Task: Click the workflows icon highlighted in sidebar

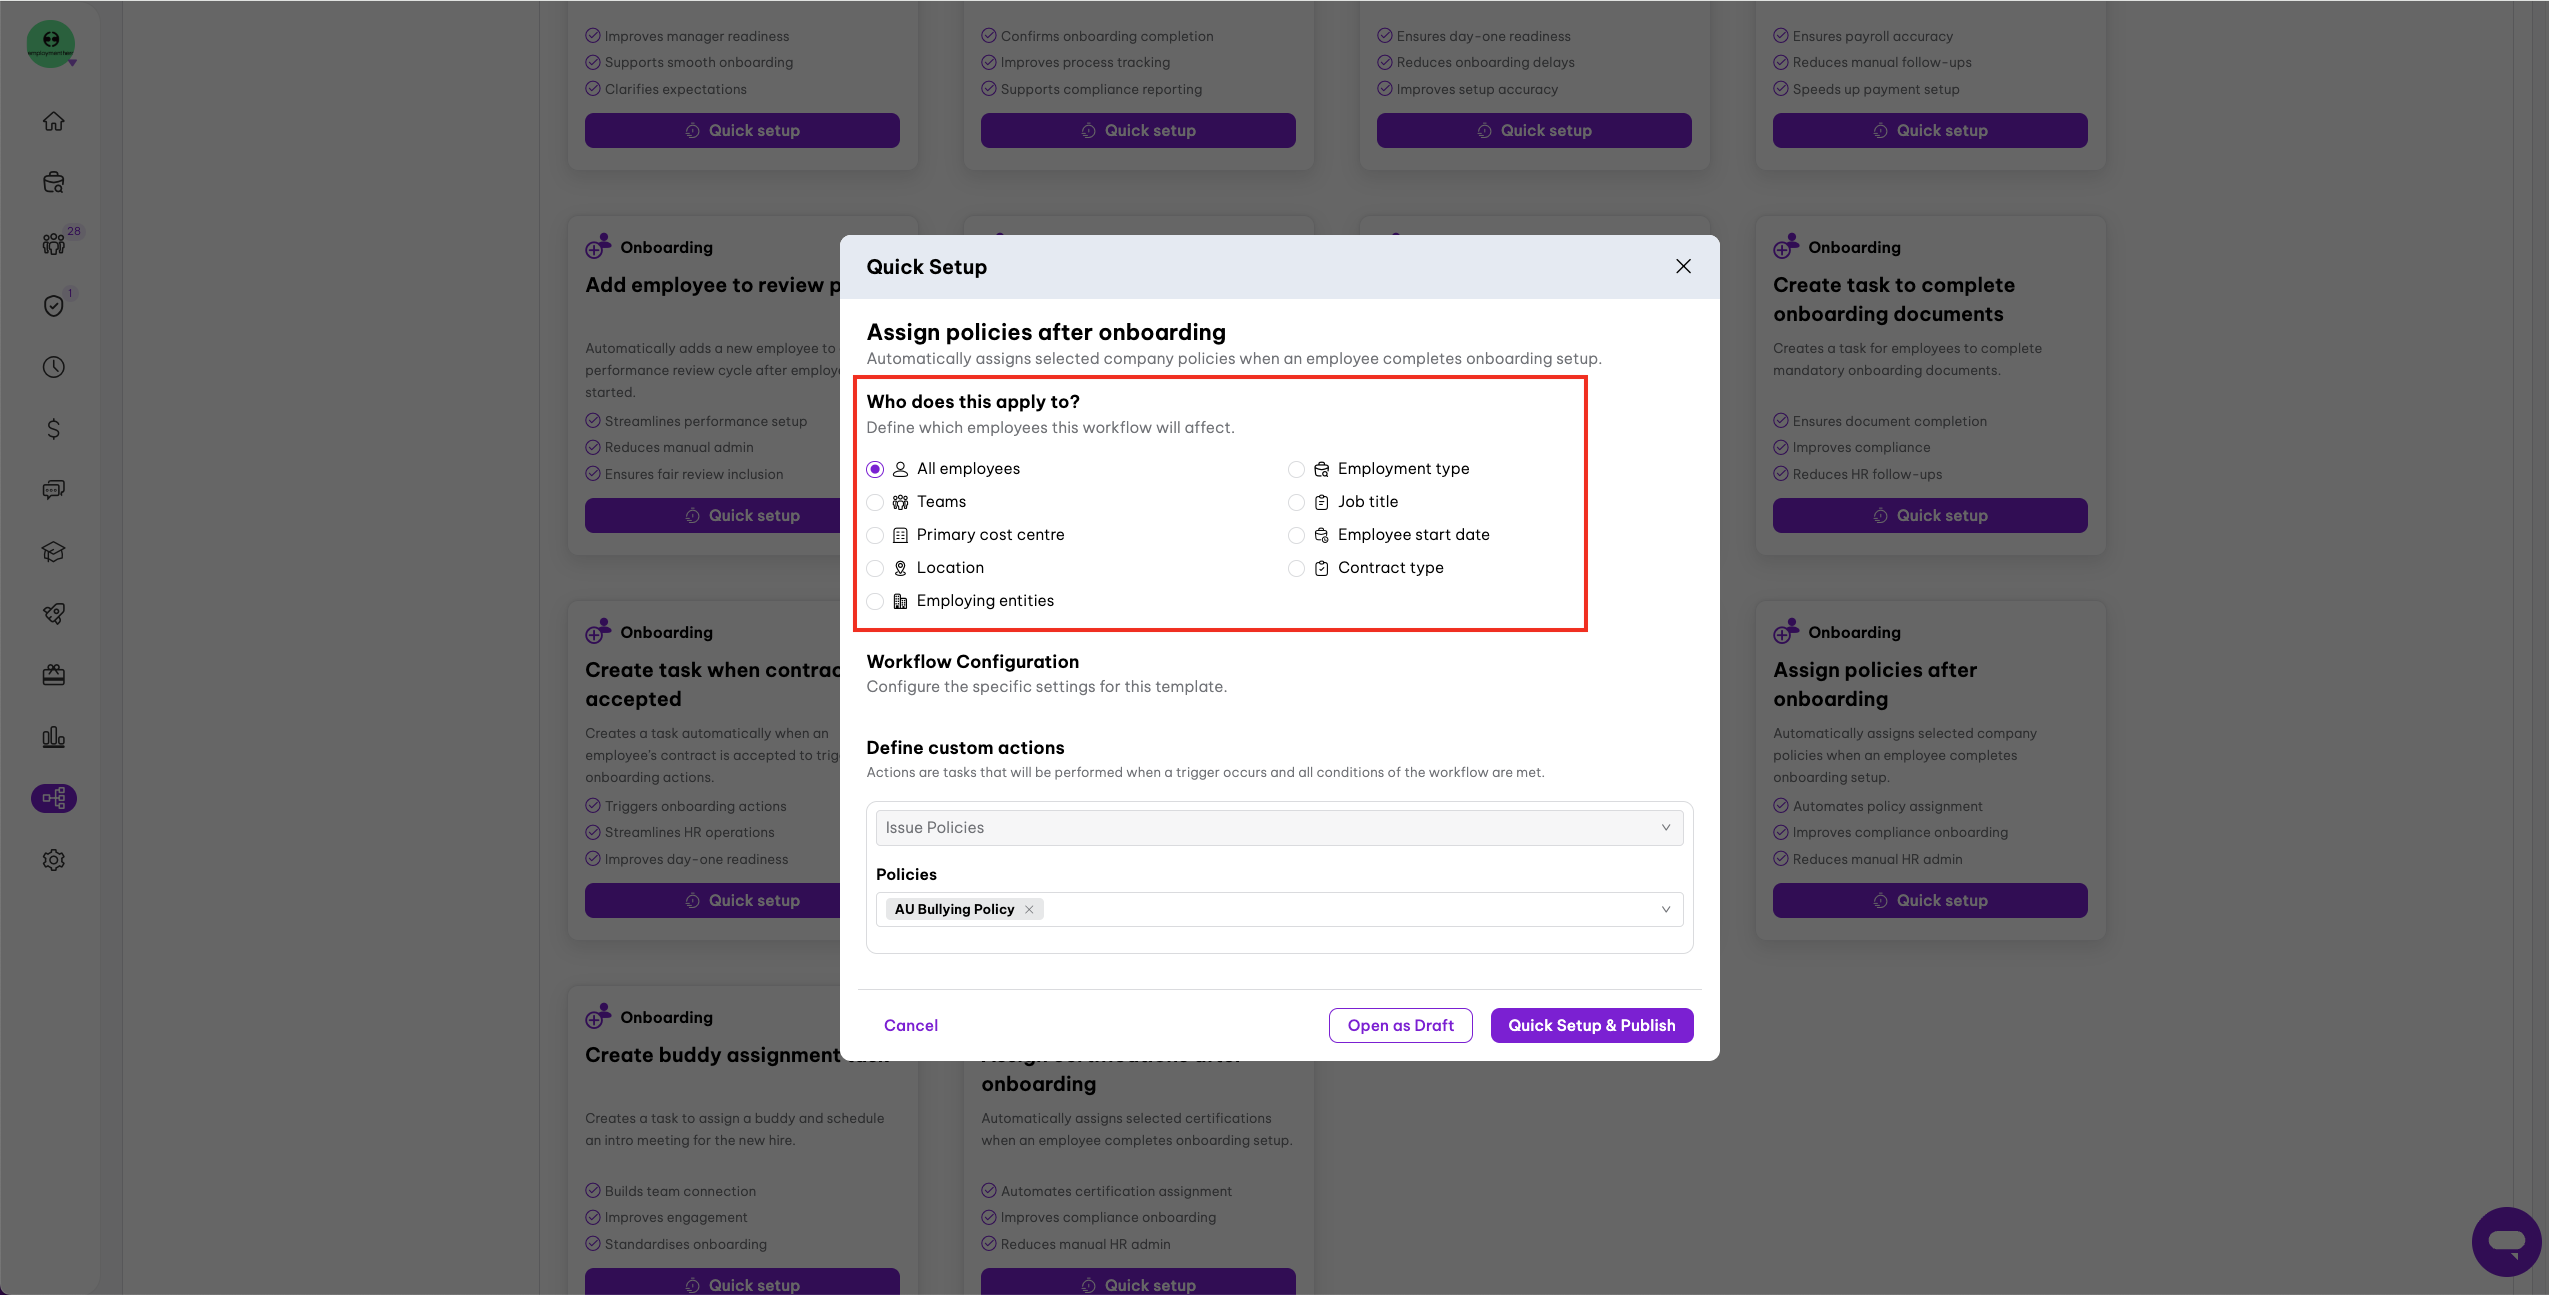Action: pyautogui.click(x=54, y=798)
